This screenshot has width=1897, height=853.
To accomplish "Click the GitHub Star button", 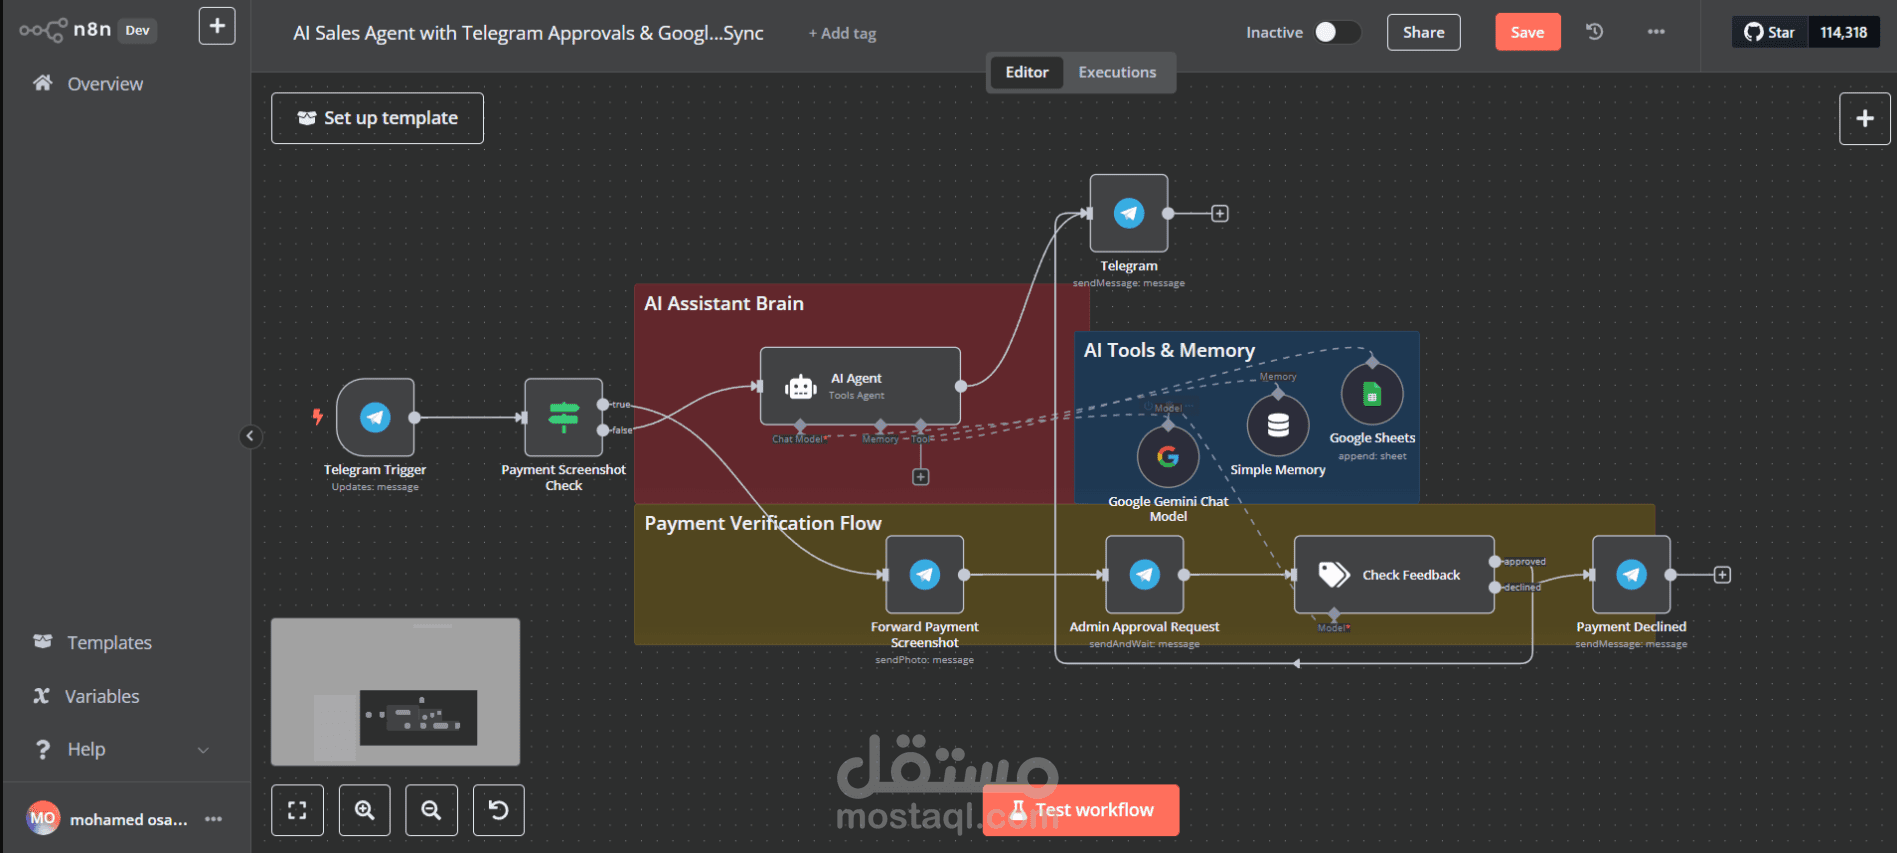I will tap(1770, 32).
